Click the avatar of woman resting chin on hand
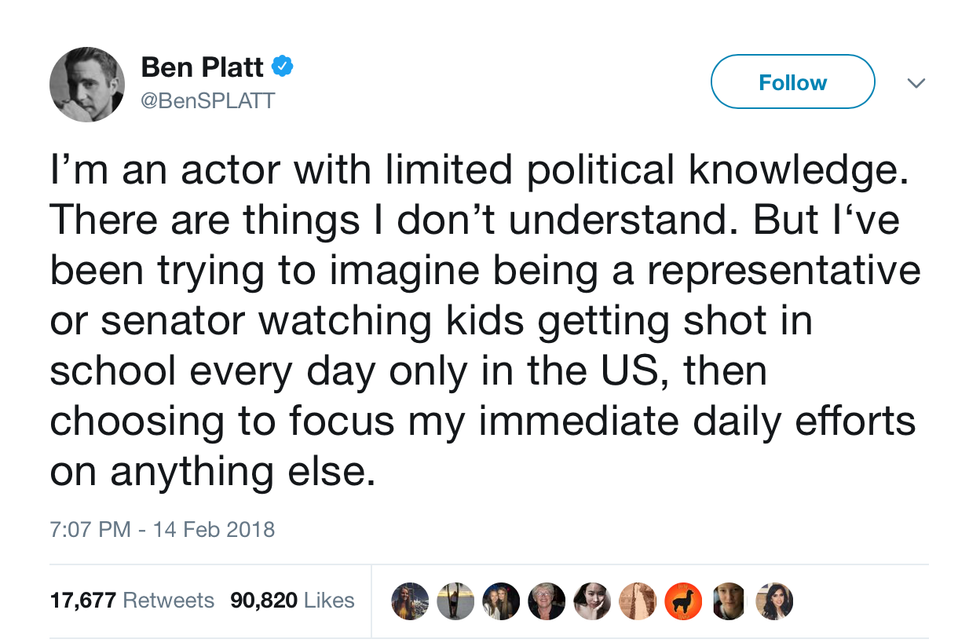The image size is (980, 642). tap(592, 601)
